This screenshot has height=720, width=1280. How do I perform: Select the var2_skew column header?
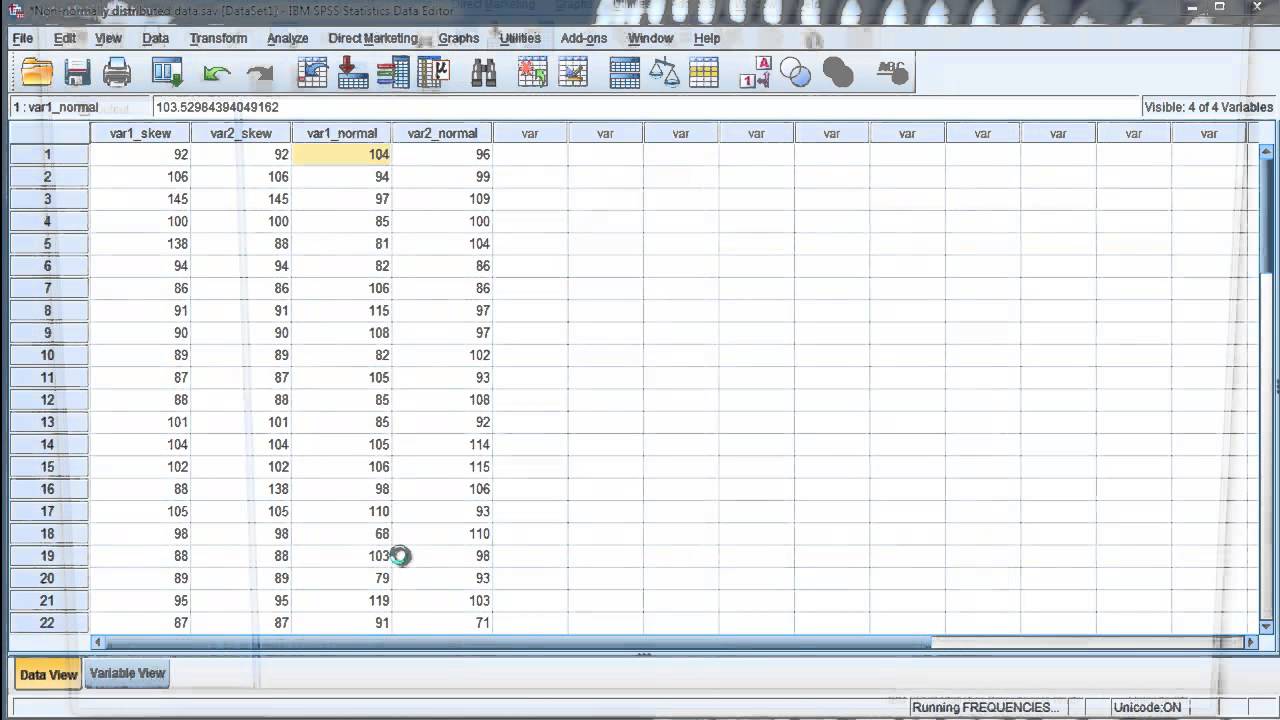(x=241, y=133)
